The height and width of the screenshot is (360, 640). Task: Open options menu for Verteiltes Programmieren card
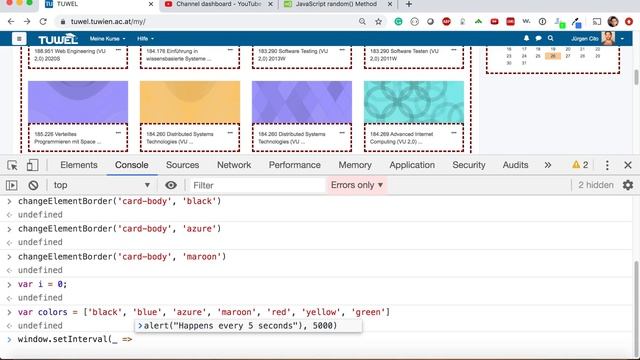tap(118, 133)
